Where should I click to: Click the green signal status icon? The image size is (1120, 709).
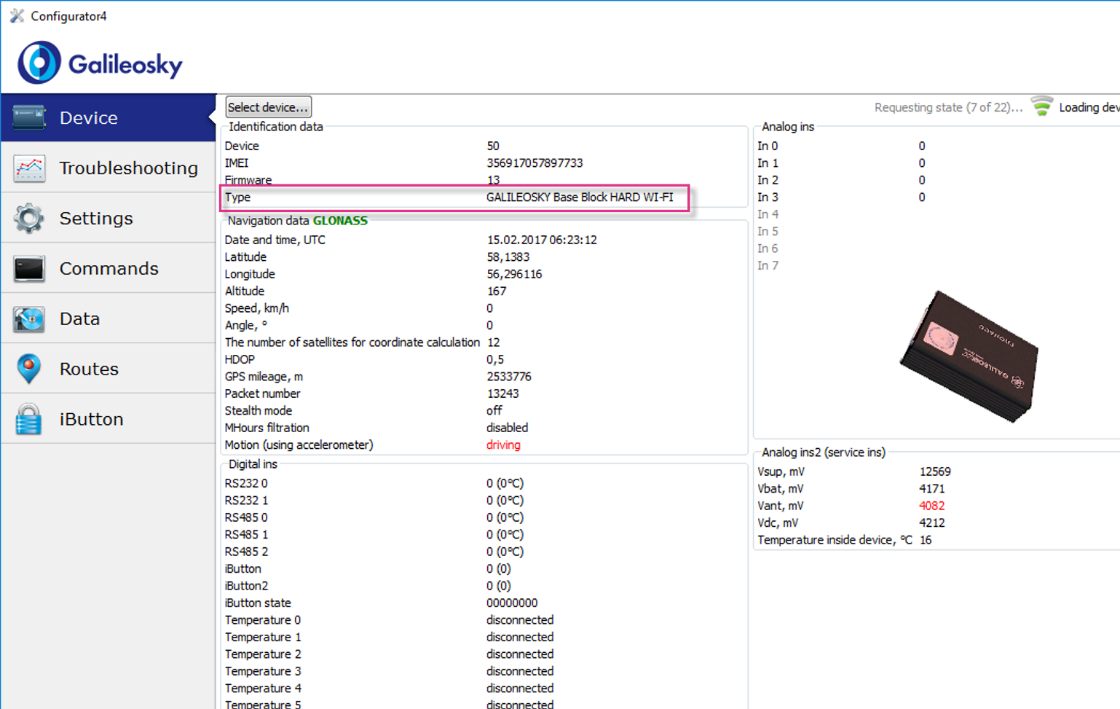point(1042,106)
